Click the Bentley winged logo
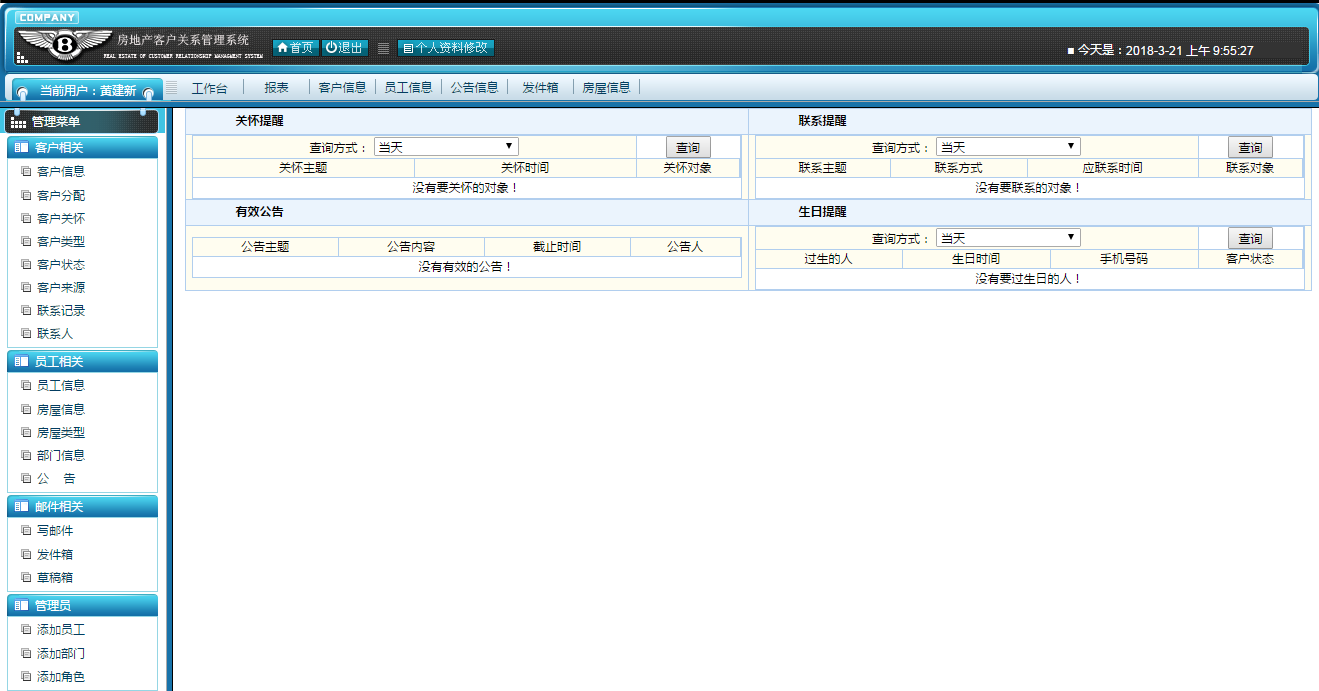 click(65, 45)
